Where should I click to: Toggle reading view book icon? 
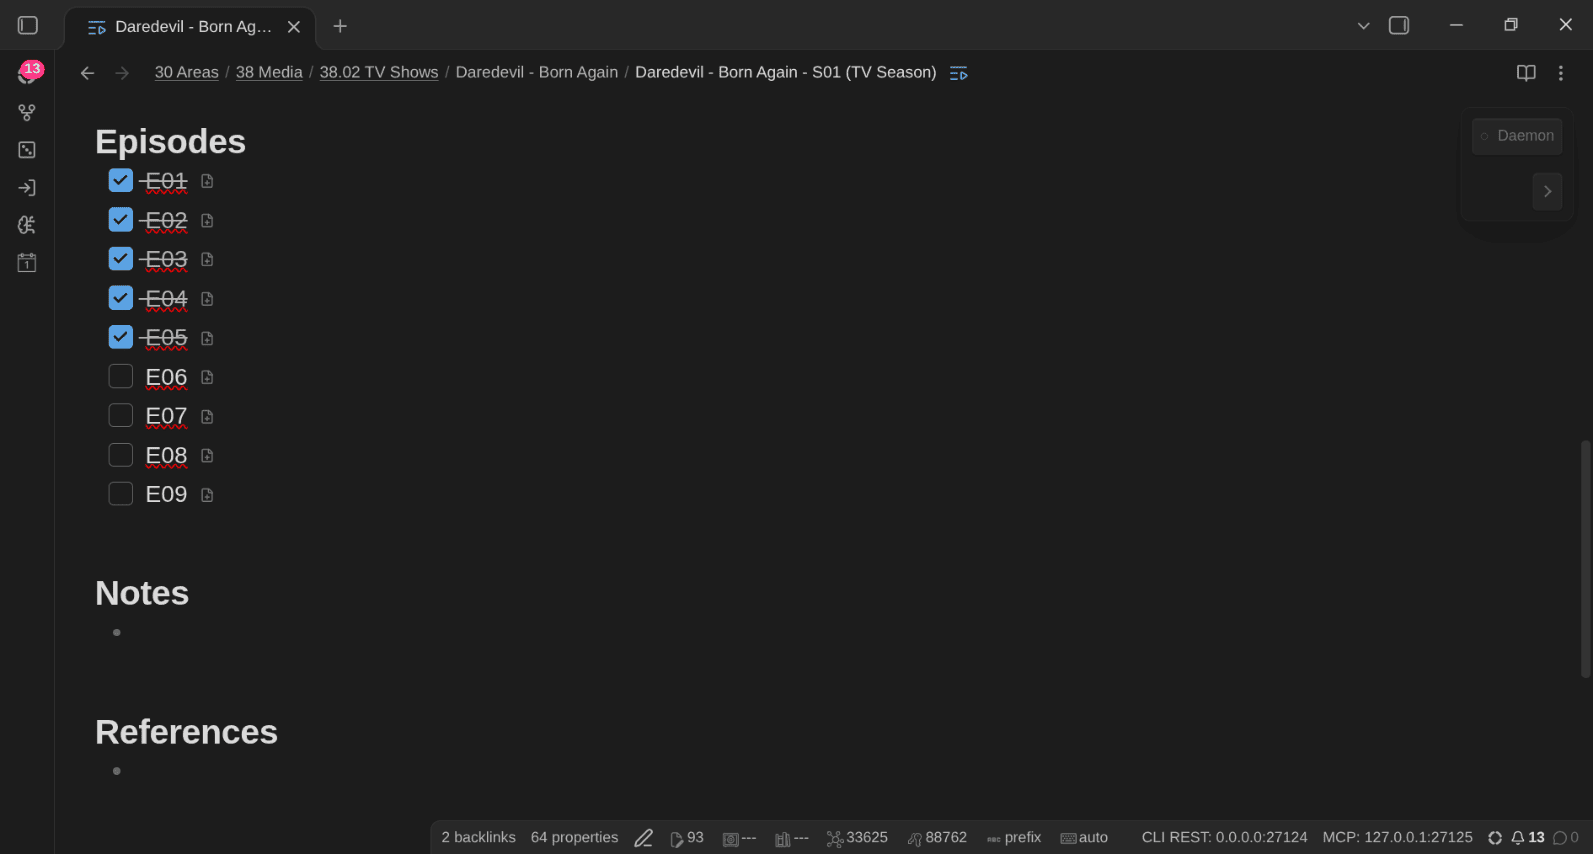click(x=1526, y=73)
